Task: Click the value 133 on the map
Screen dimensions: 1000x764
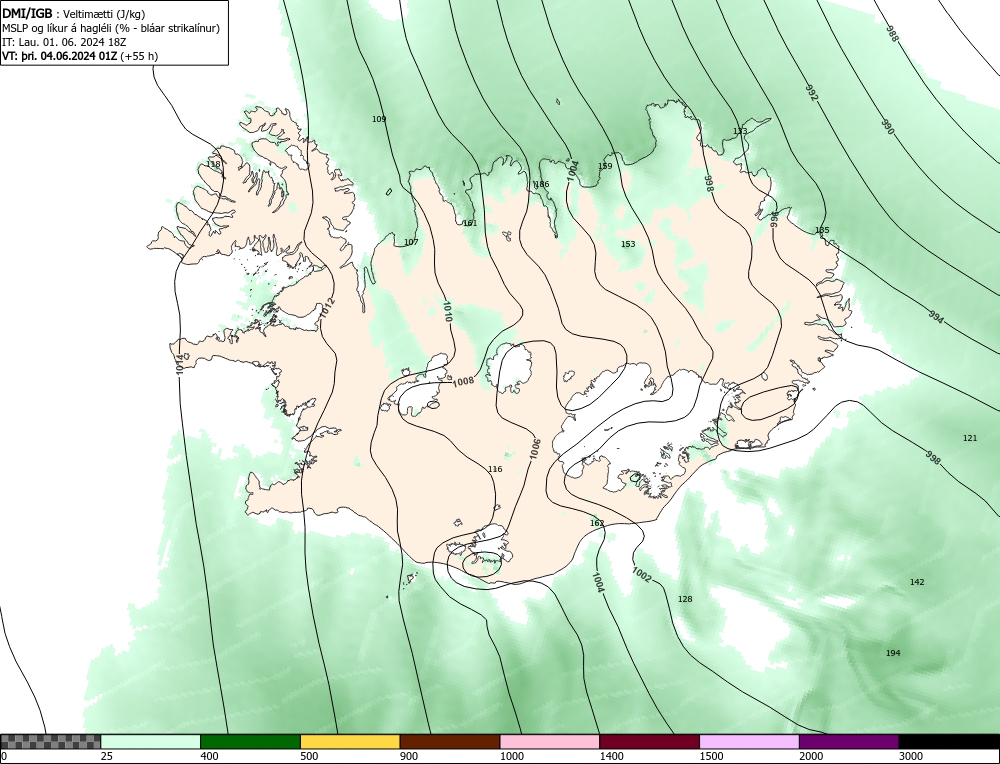Action: click(x=740, y=131)
